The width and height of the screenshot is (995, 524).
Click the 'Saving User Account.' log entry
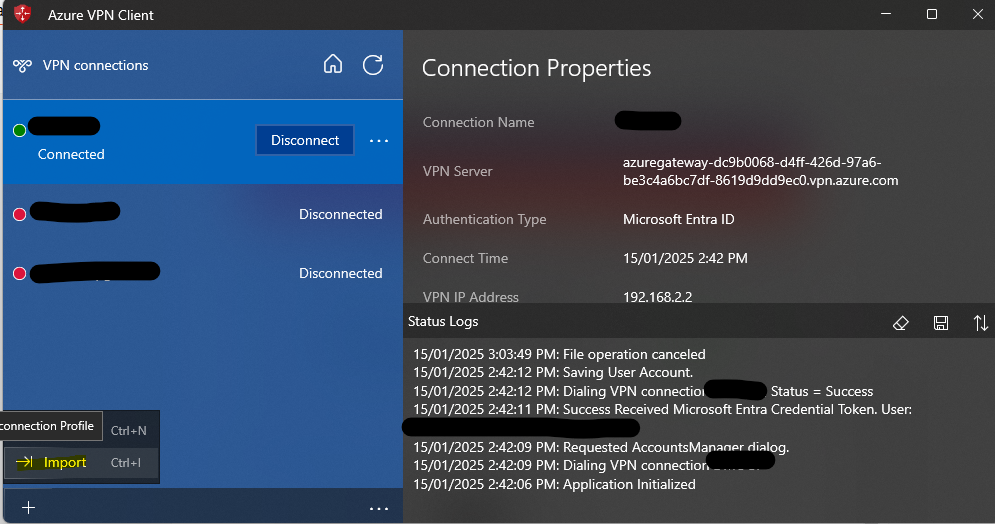tap(553, 372)
